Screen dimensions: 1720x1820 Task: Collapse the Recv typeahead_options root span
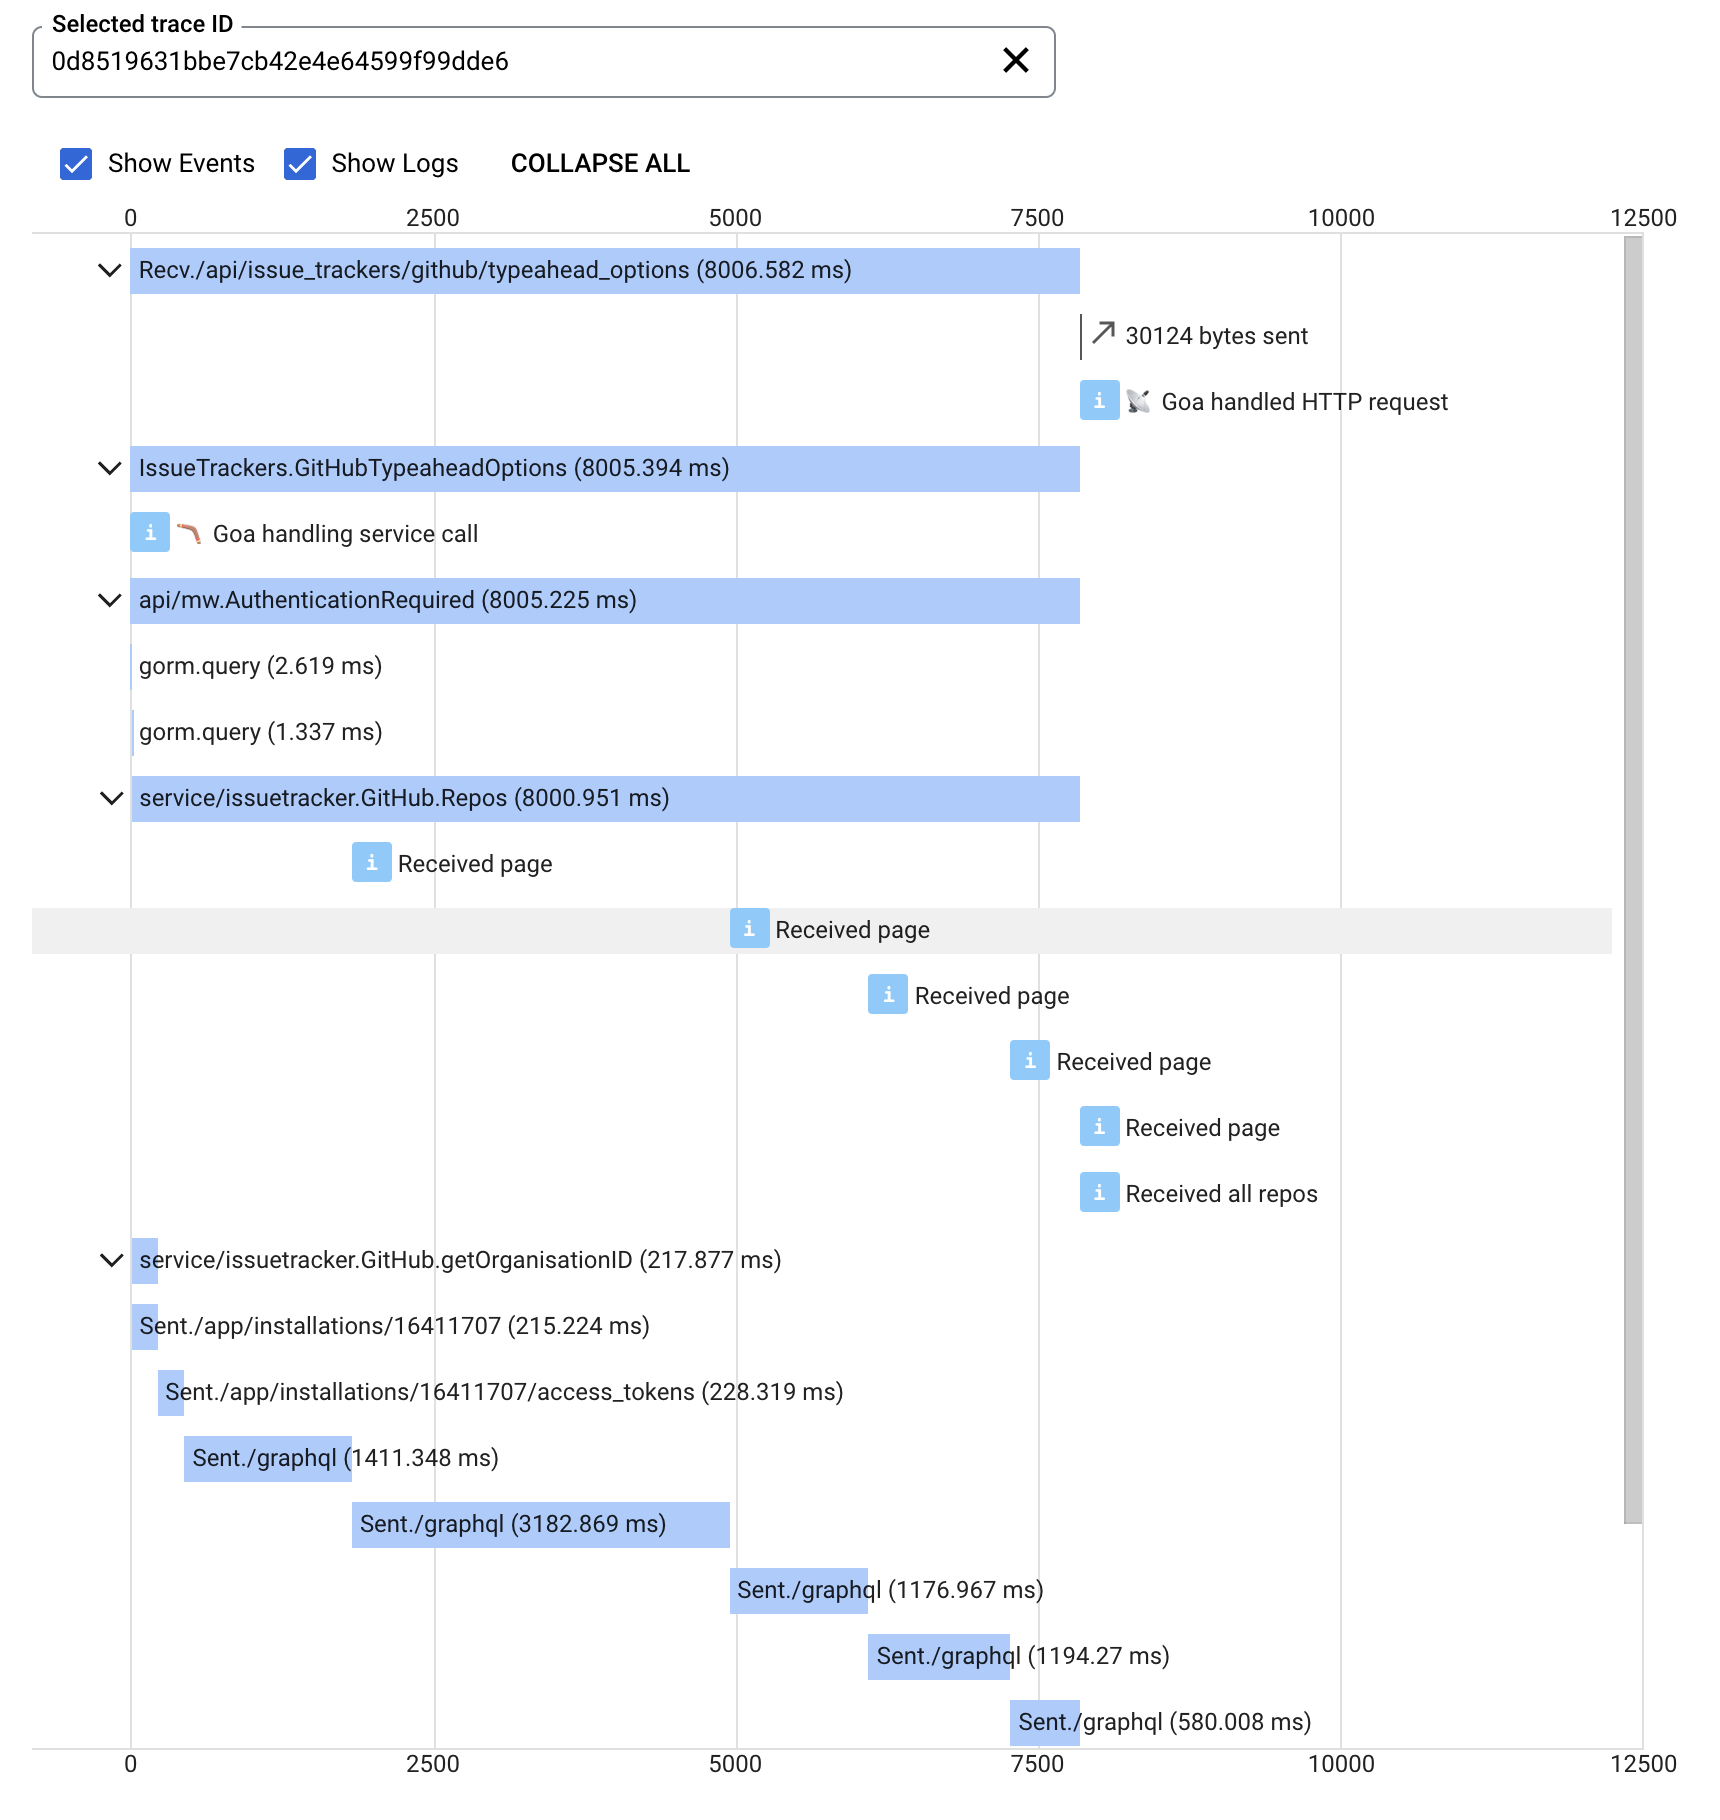click(110, 270)
